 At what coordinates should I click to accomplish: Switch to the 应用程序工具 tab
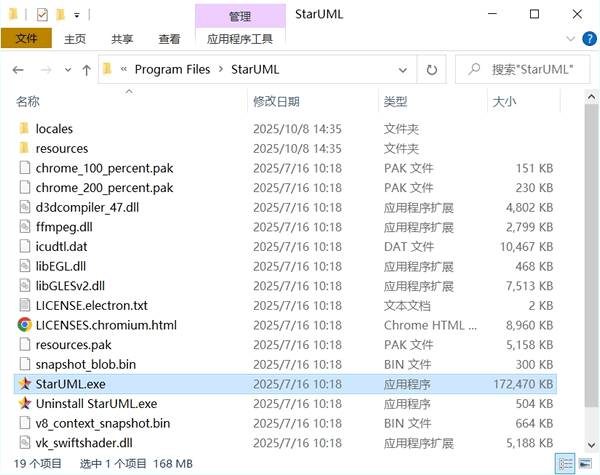pos(240,39)
